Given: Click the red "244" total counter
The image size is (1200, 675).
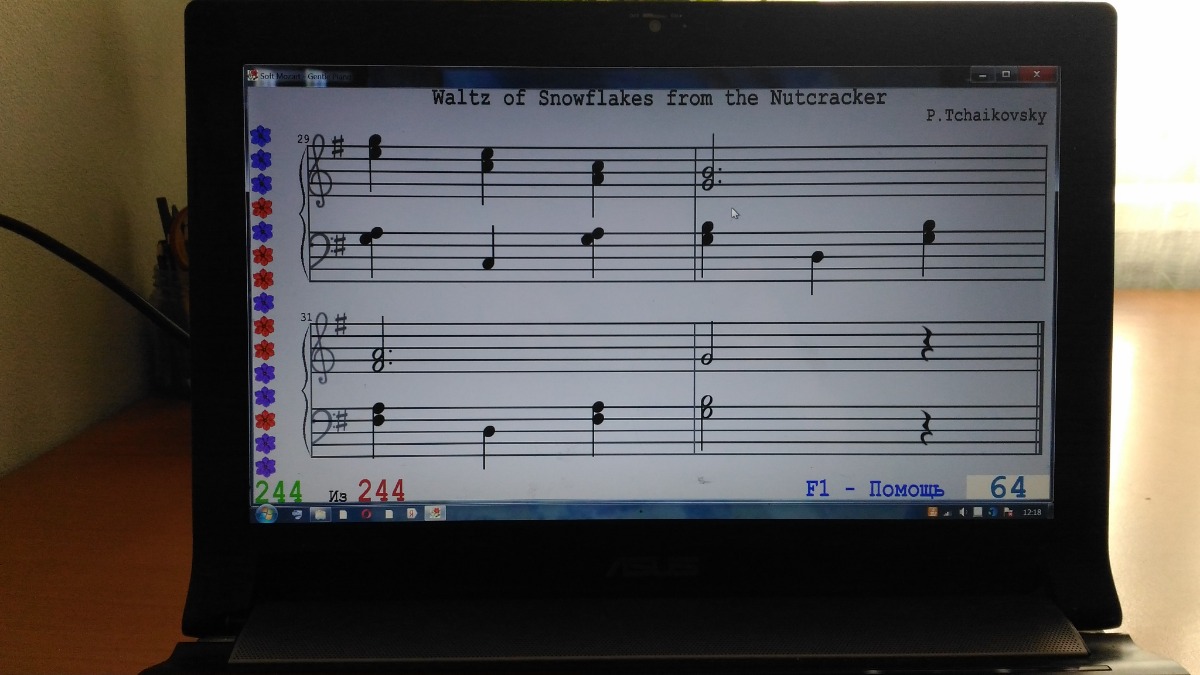Looking at the screenshot, I should pyautogui.click(x=382, y=490).
